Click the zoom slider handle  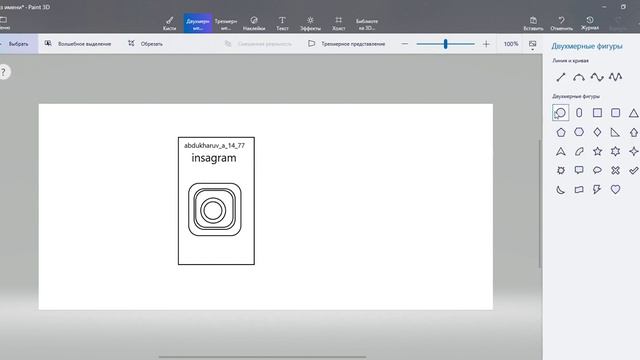click(445, 44)
